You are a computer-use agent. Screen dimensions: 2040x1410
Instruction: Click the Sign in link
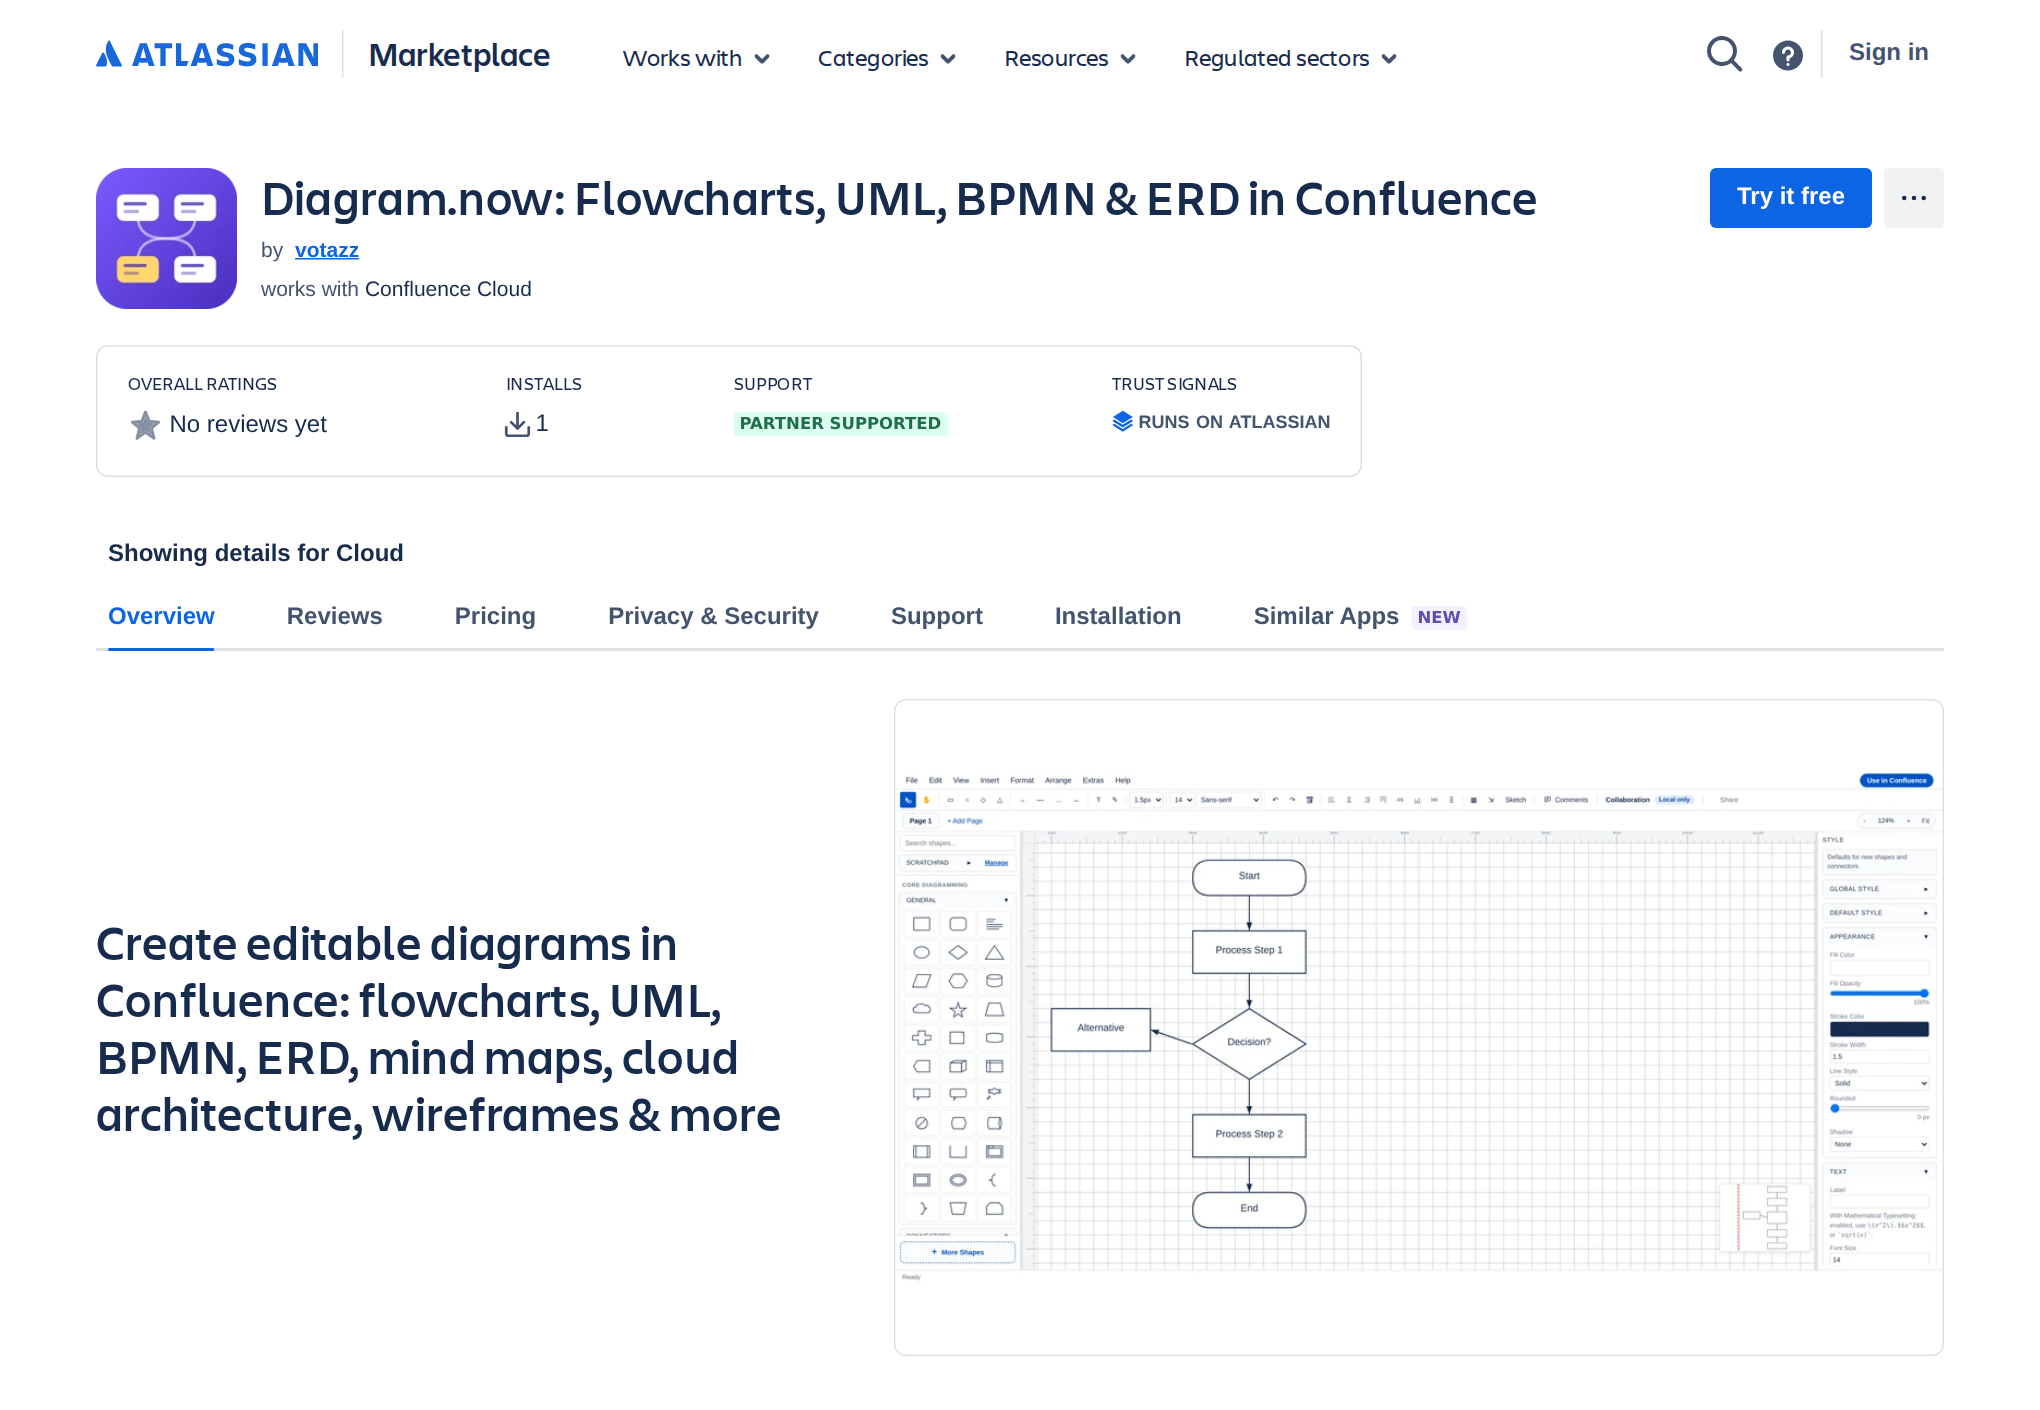(1888, 53)
